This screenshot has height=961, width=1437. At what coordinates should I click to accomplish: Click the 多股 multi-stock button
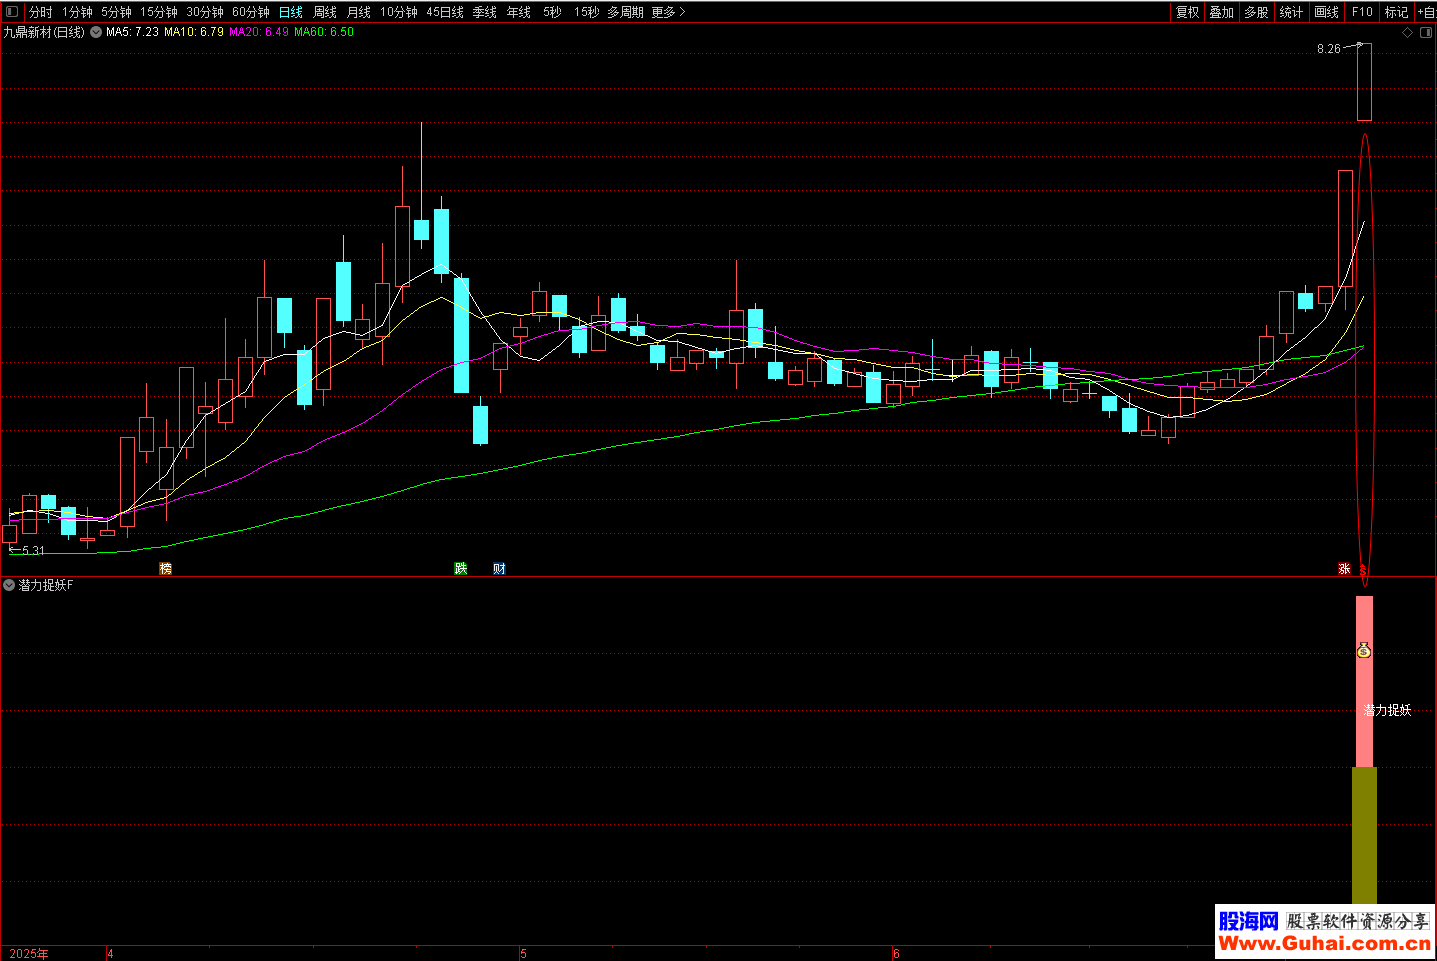click(x=1256, y=12)
